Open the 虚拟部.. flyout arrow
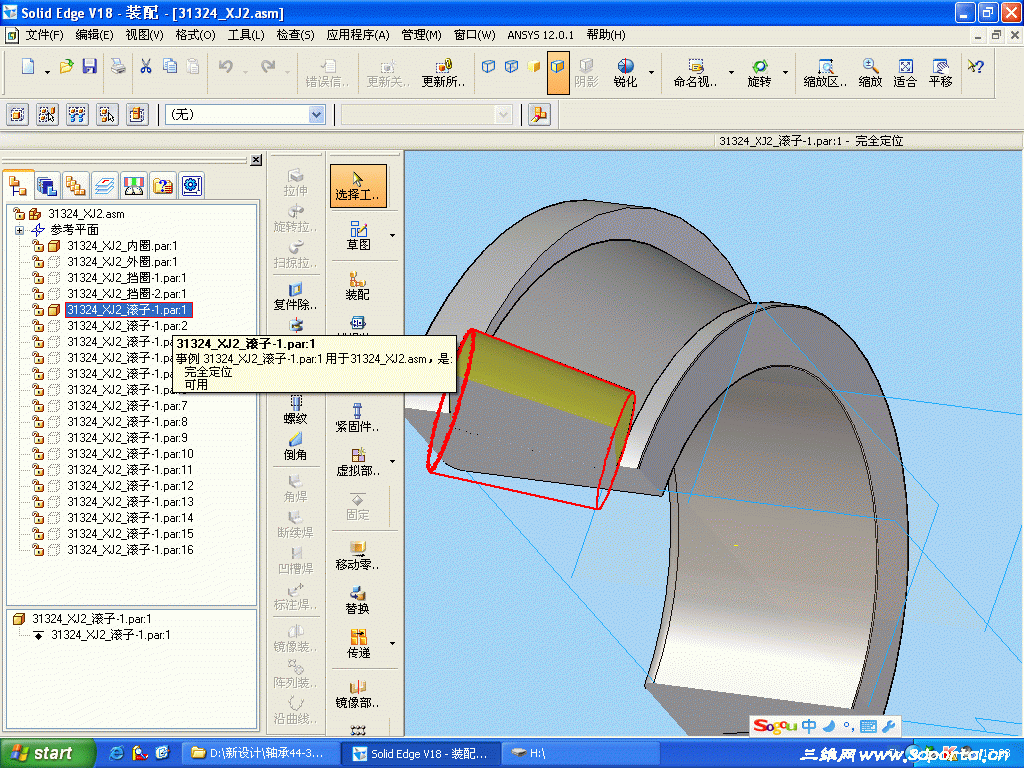The image size is (1024, 768). point(392,461)
